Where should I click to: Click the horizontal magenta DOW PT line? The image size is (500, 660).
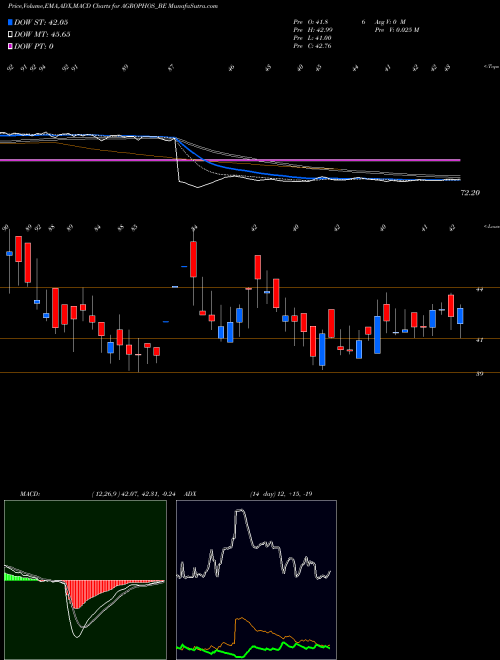click(230, 160)
